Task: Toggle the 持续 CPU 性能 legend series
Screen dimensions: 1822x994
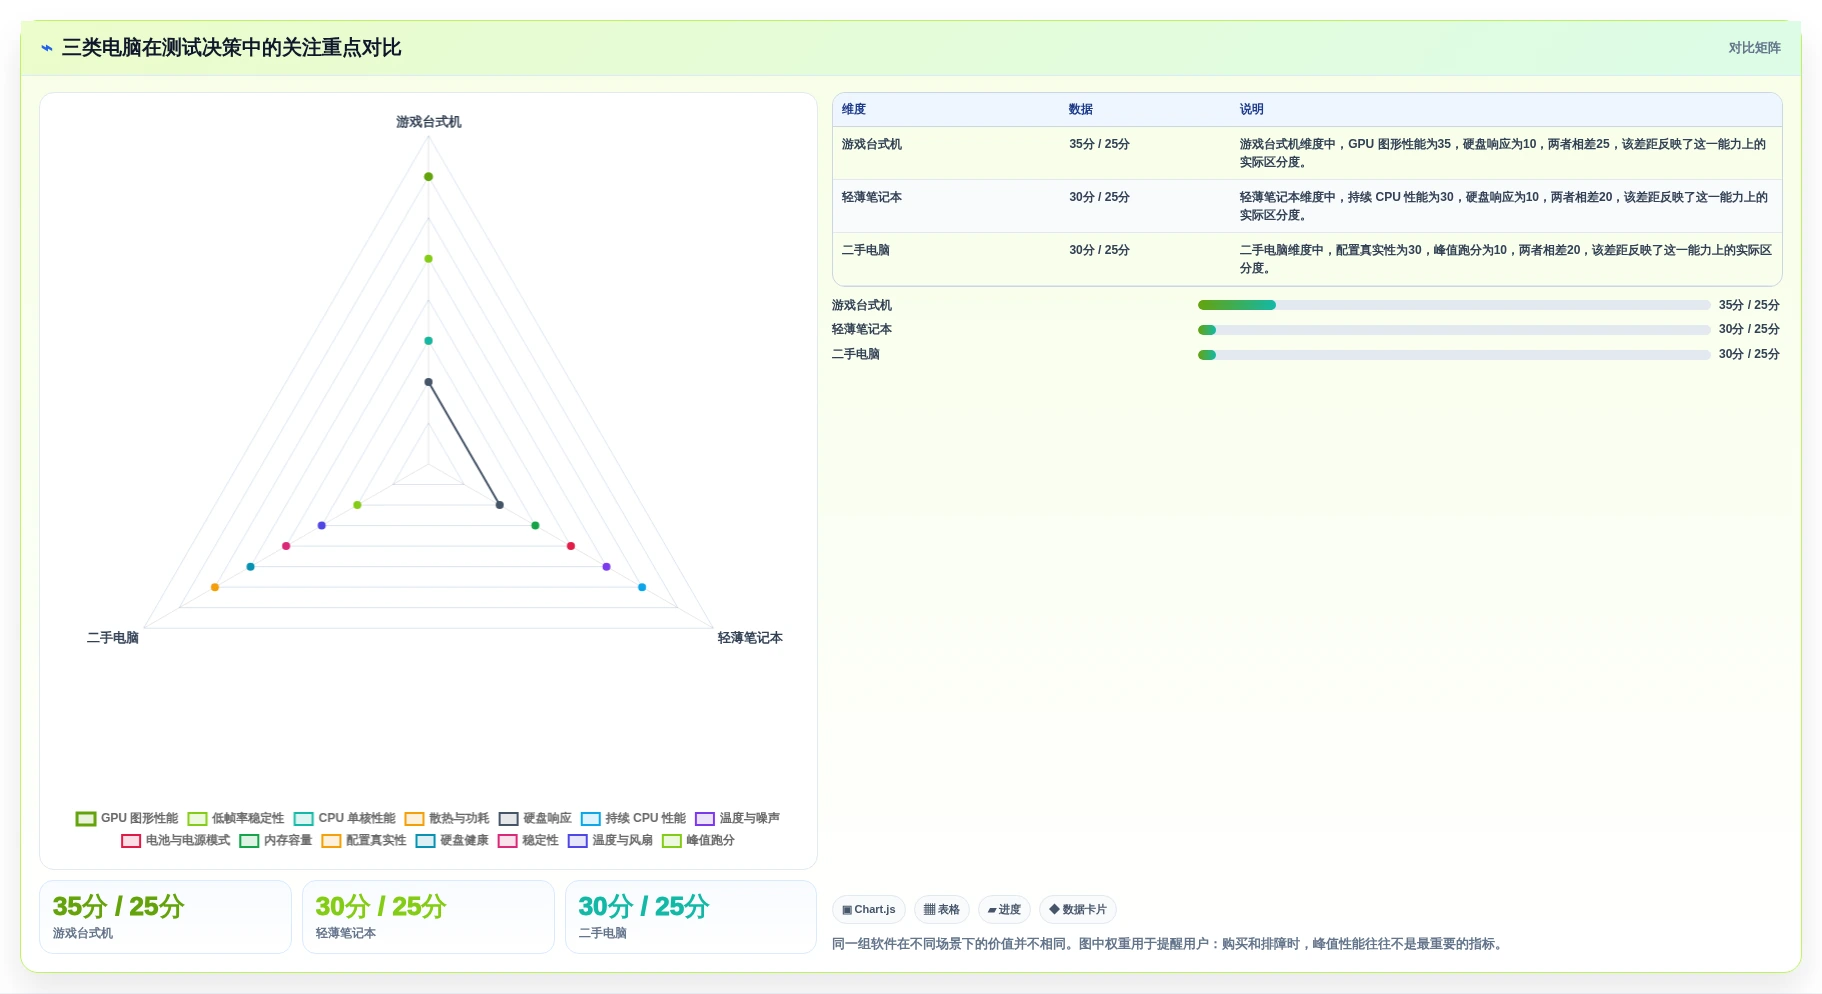Action: 634,818
